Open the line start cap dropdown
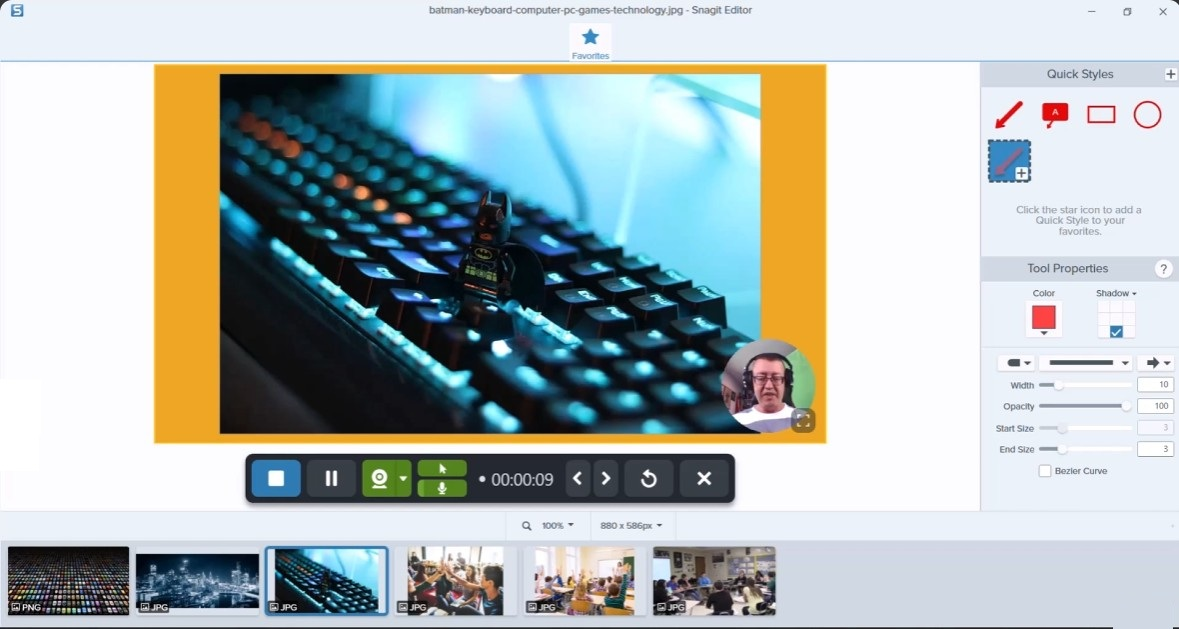1179x629 pixels. click(x=1017, y=363)
